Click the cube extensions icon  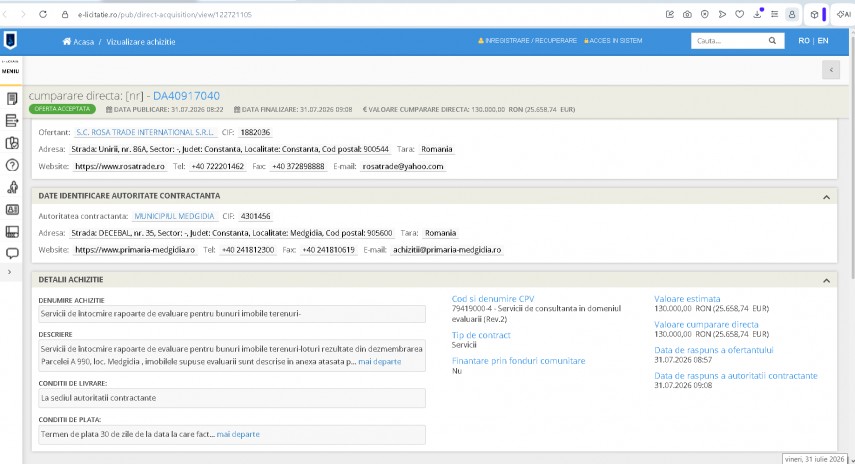point(814,15)
